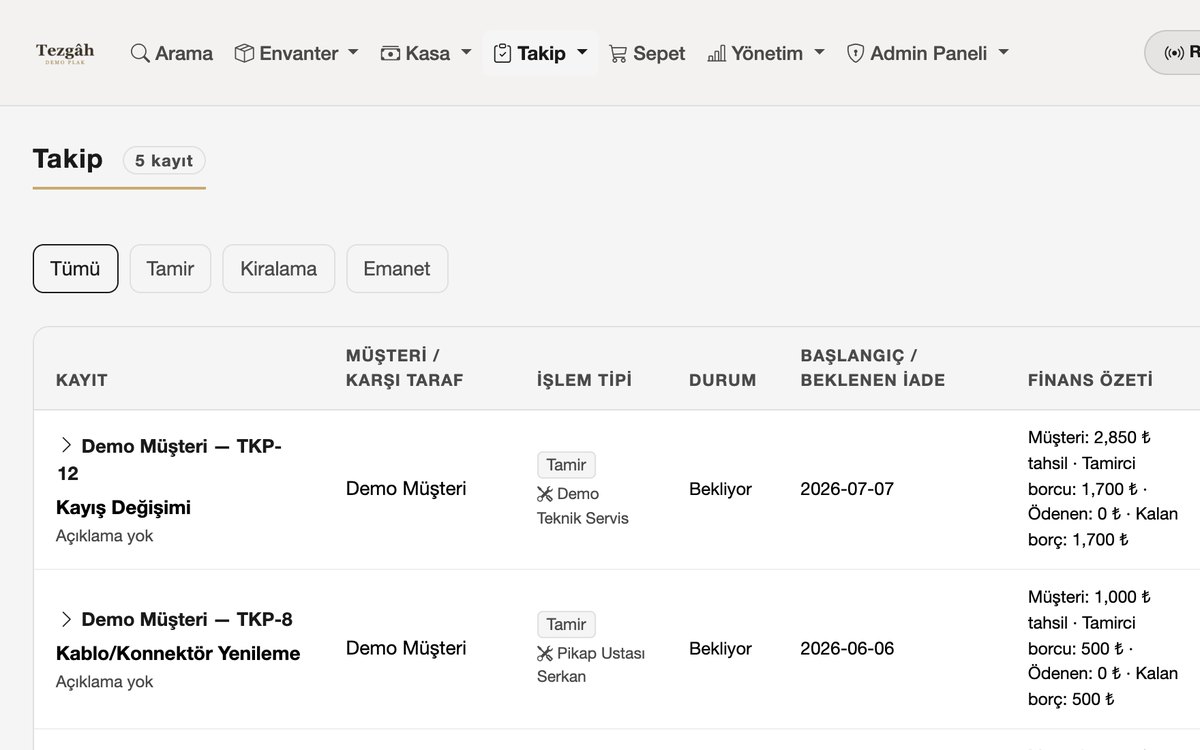Click the Bekliyor status in TKP-12 row
The height and width of the screenshot is (750, 1200).
click(x=720, y=489)
